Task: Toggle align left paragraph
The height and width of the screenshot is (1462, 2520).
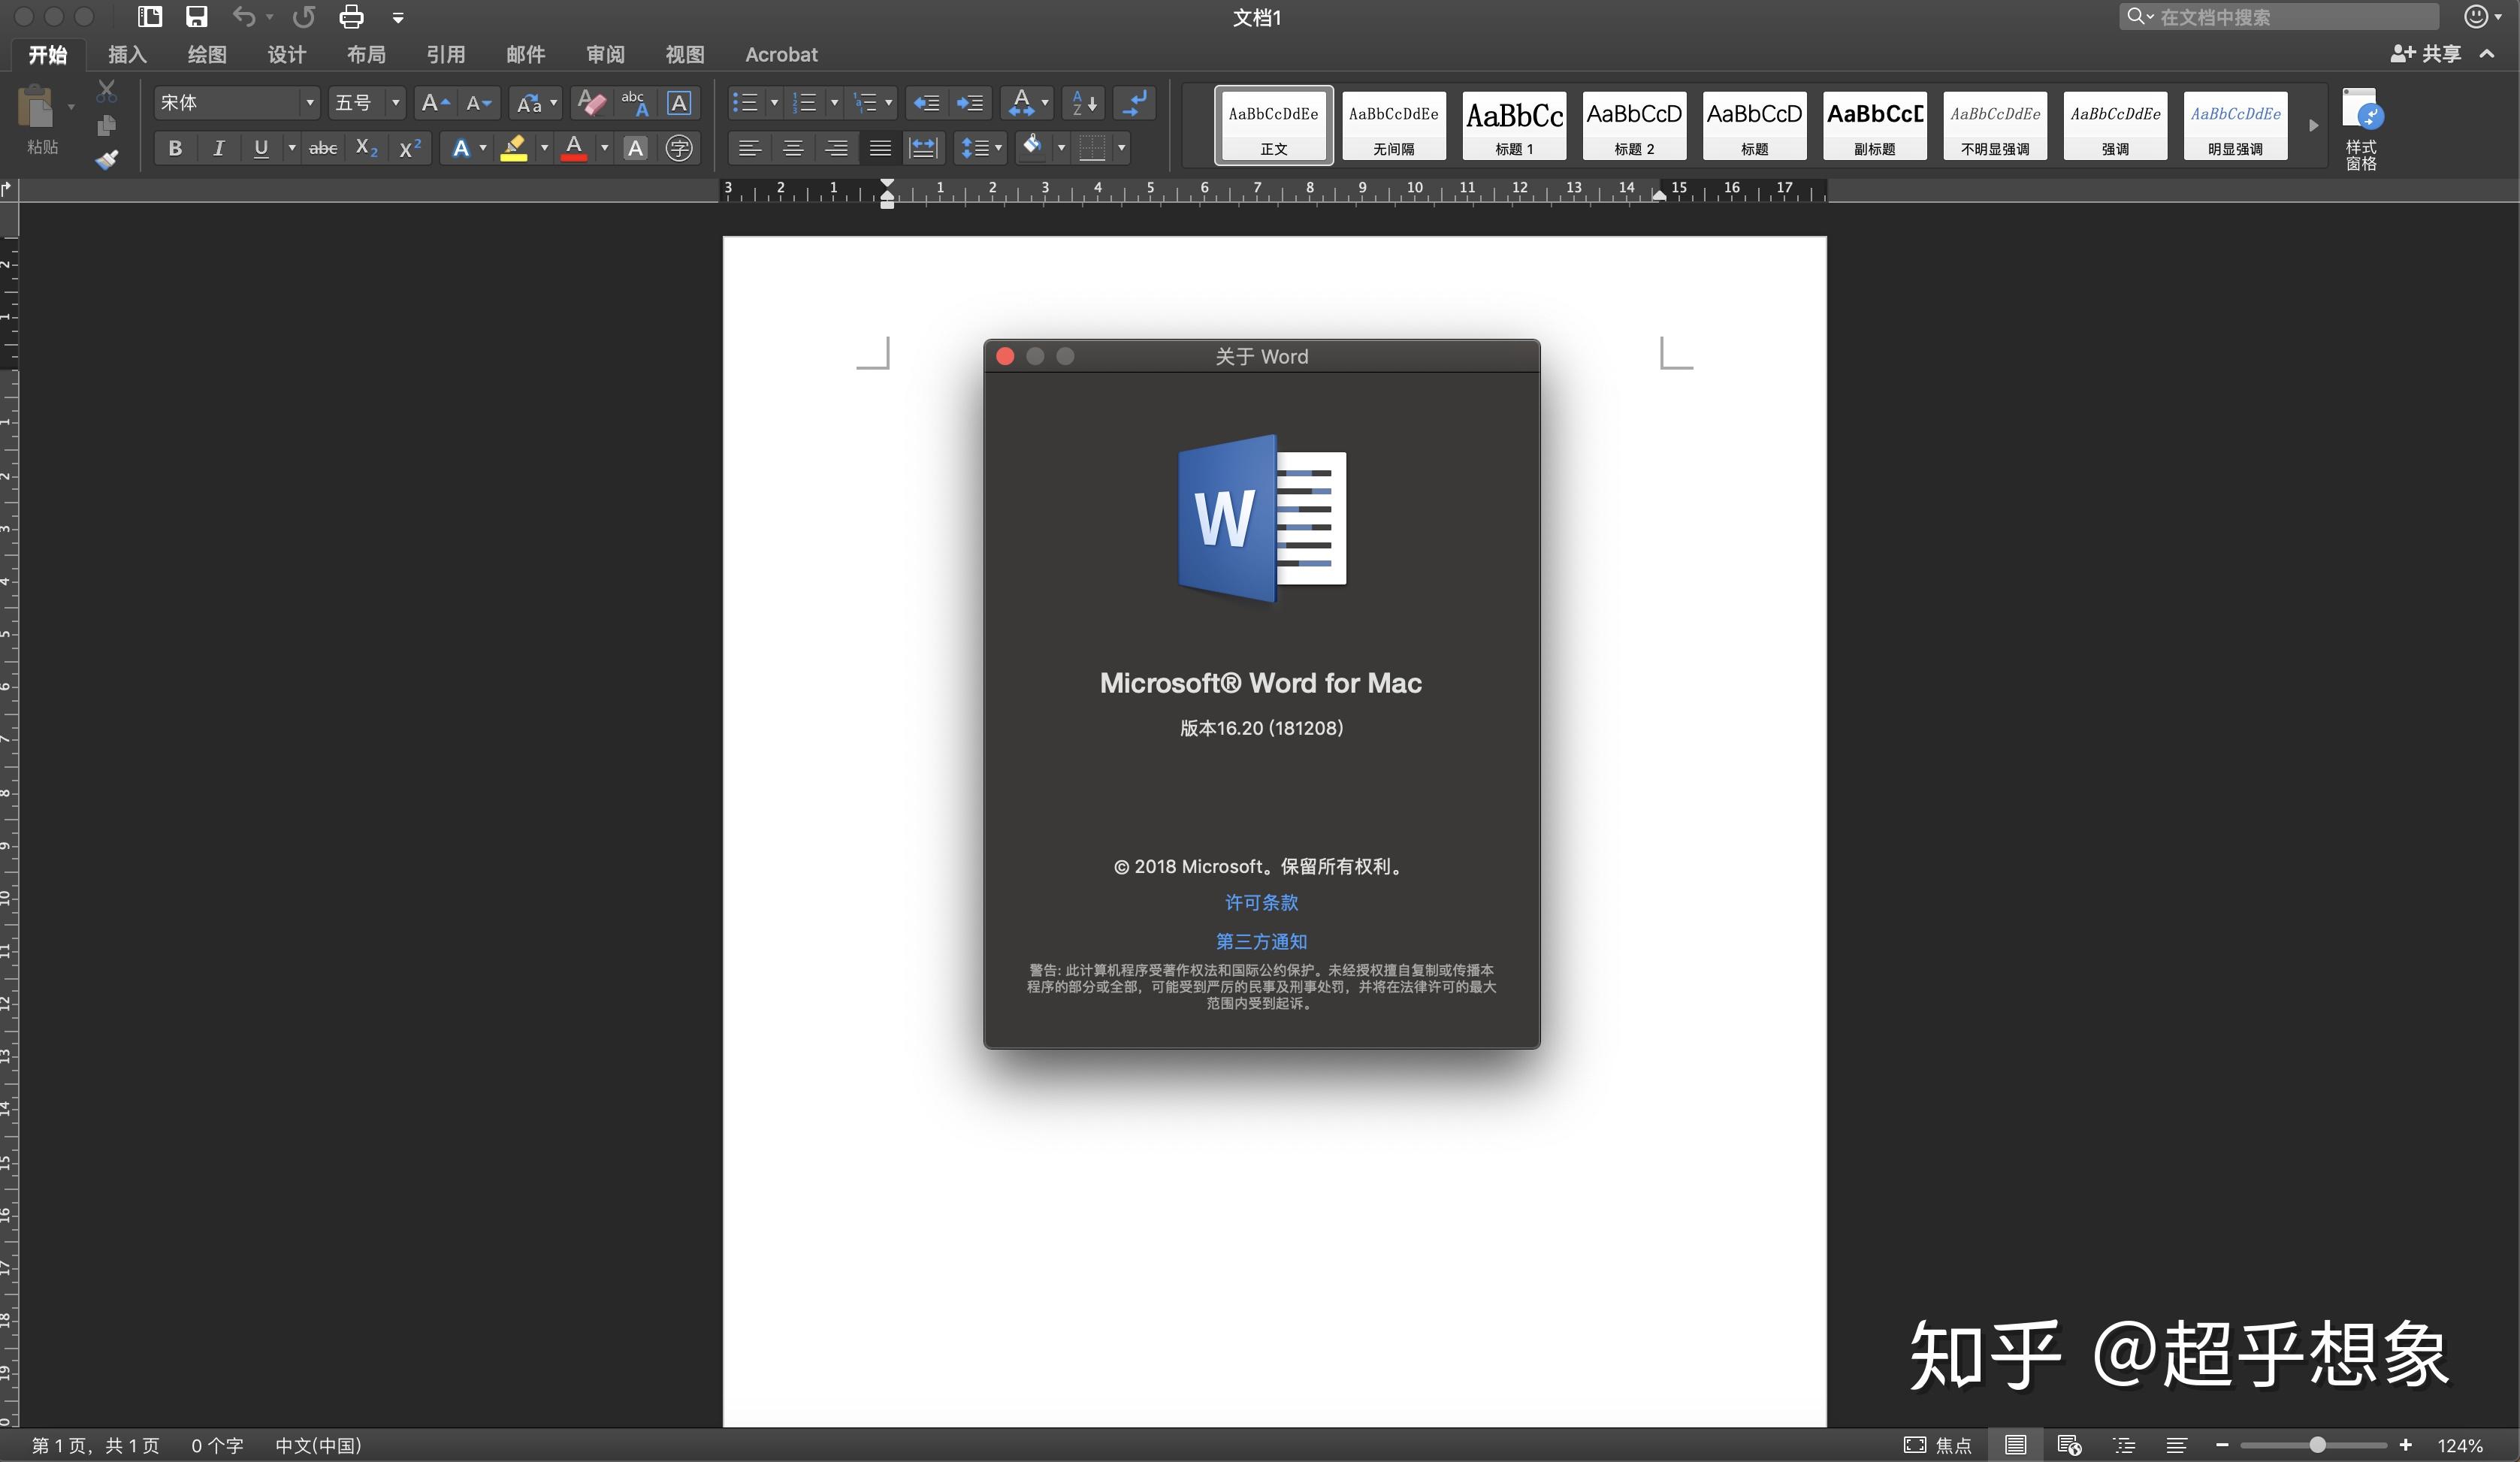Action: coord(749,148)
